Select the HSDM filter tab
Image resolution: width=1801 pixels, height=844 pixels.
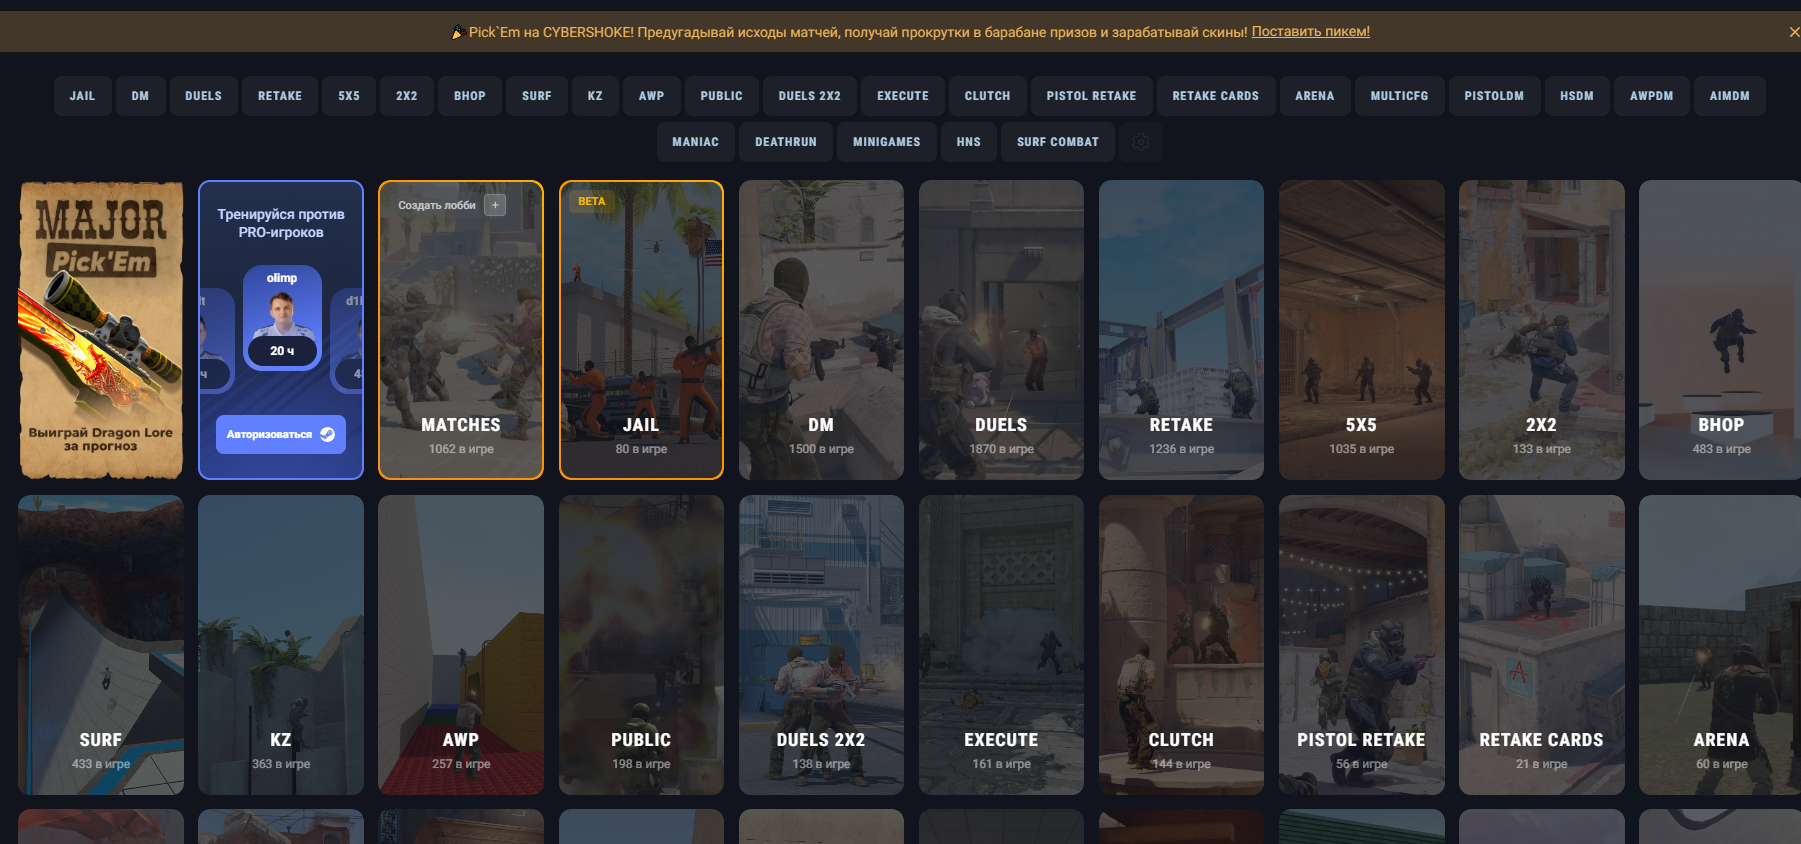pyautogui.click(x=1576, y=96)
